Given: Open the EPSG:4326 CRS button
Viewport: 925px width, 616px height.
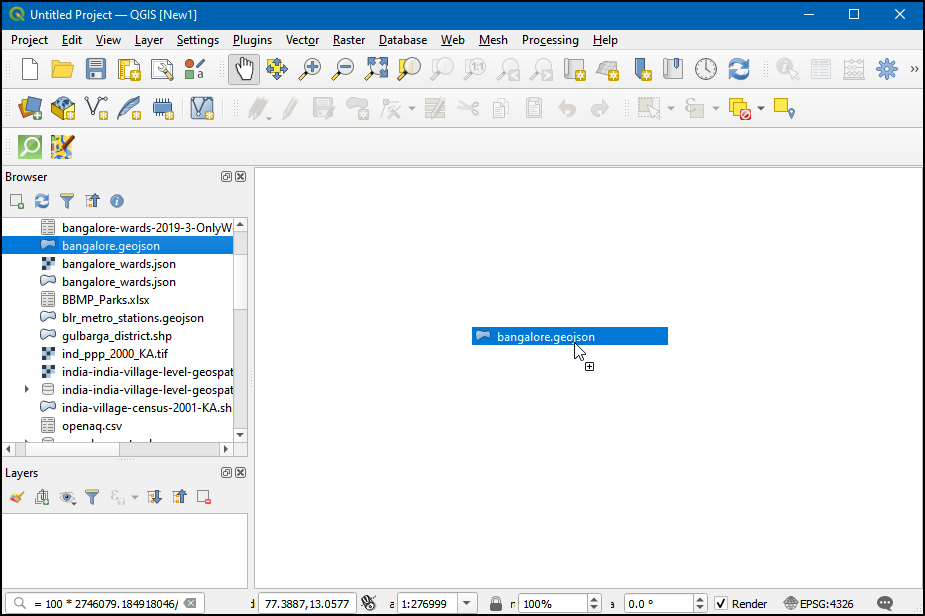Looking at the screenshot, I should pyautogui.click(x=819, y=604).
